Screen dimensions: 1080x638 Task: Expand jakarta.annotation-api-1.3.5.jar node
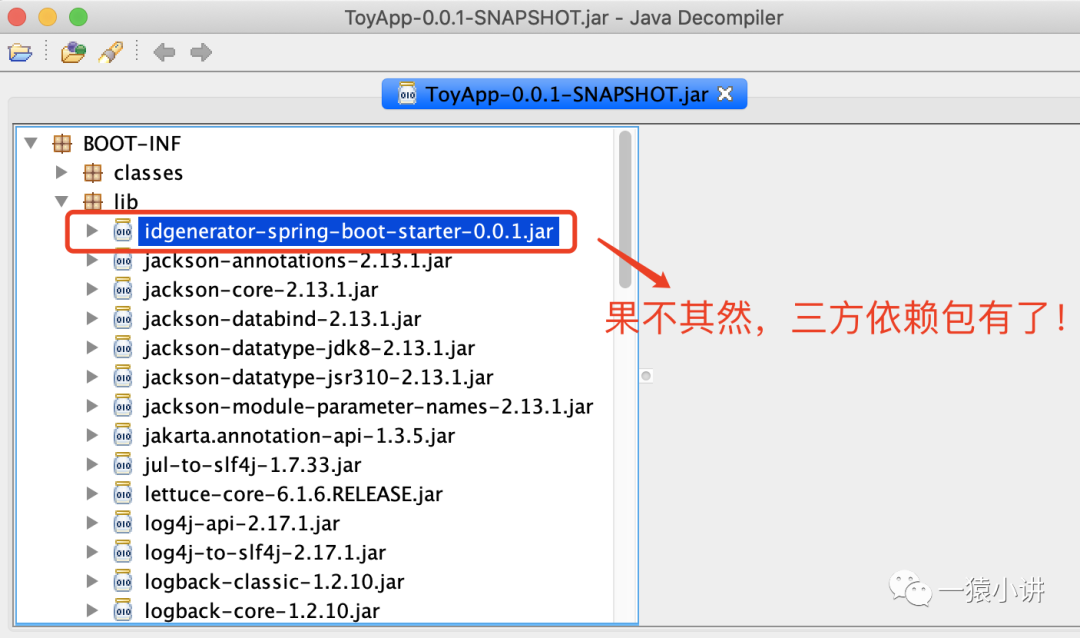(92, 435)
